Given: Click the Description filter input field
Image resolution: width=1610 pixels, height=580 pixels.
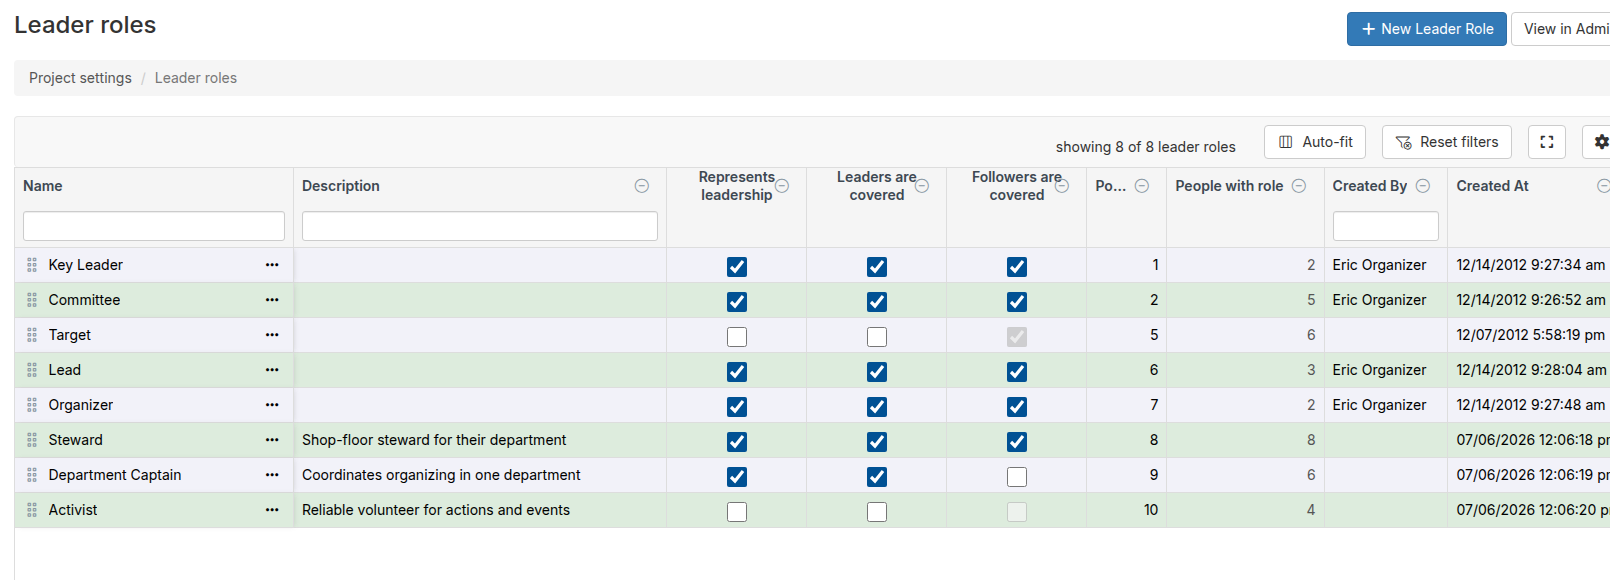Looking at the screenshot, I should point(480,226).
